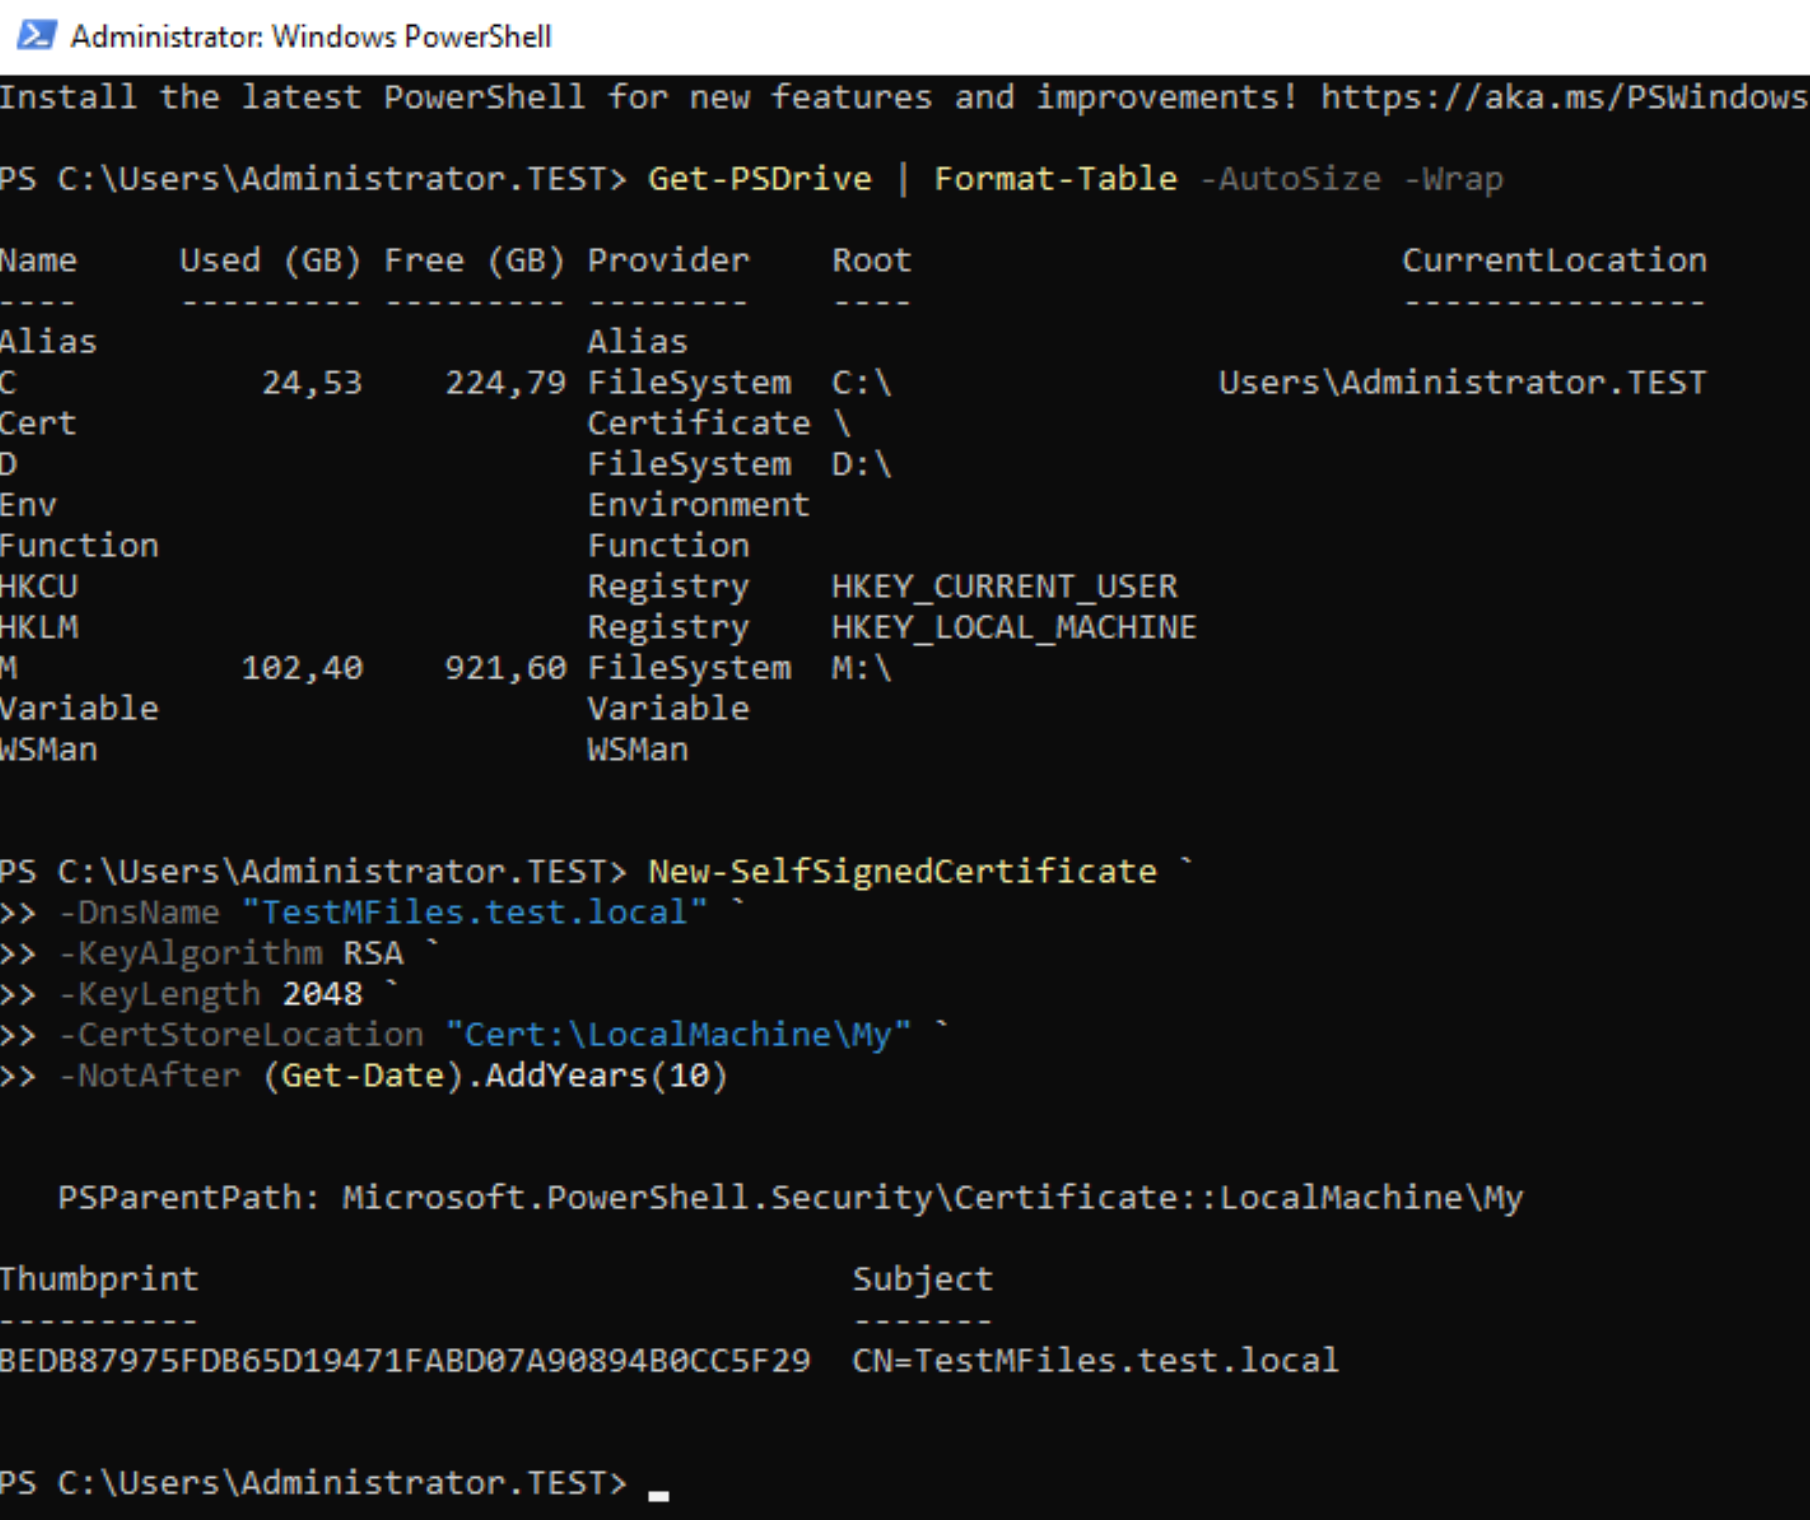1810x1520 pixels.
Task: Click the 'Format-Table' command text
Action: pos(1055,179)
